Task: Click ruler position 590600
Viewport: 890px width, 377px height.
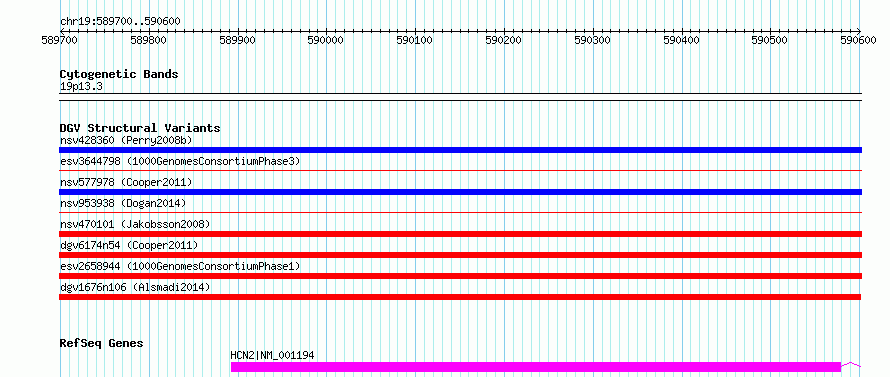Action: pos(859,40)
